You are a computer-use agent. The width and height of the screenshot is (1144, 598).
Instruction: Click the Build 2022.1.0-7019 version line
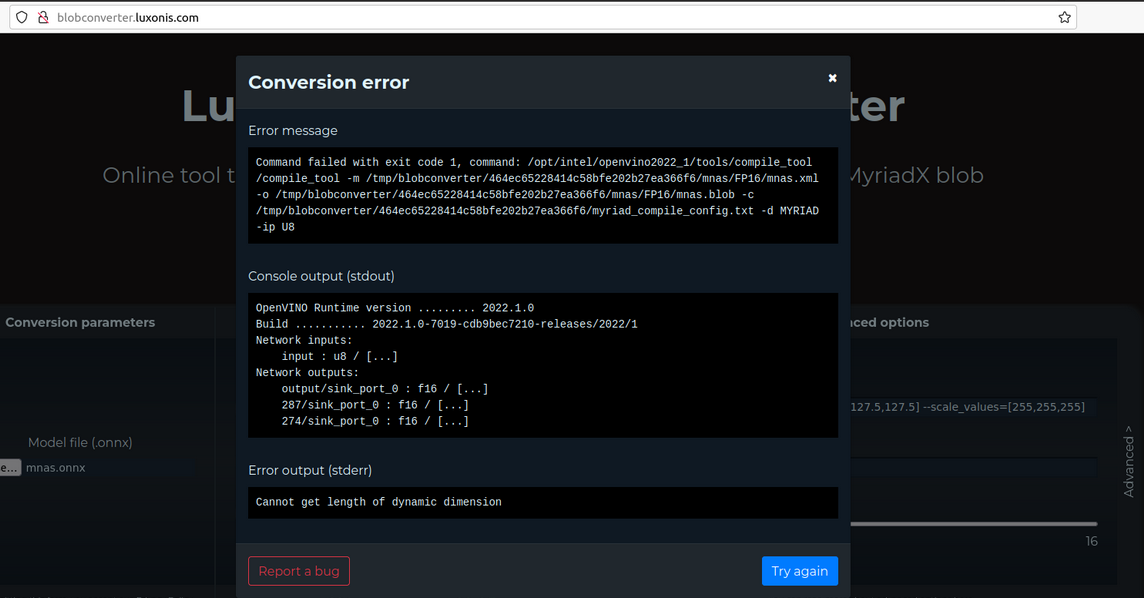447,324
